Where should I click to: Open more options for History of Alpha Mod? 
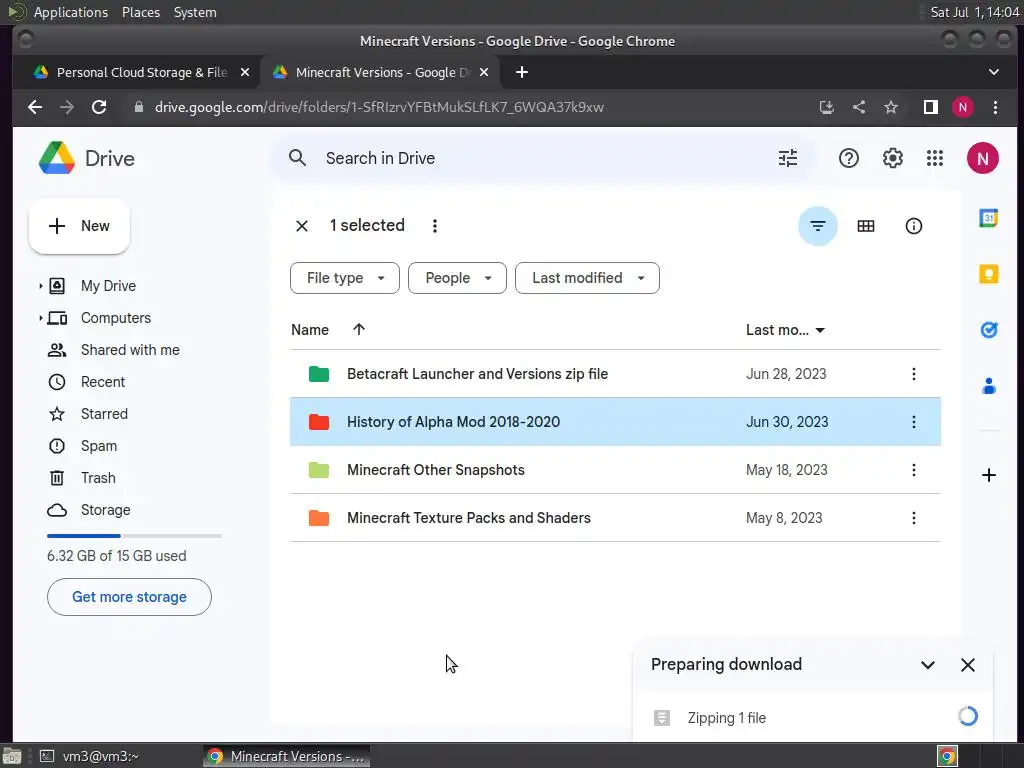coord(914,422)
